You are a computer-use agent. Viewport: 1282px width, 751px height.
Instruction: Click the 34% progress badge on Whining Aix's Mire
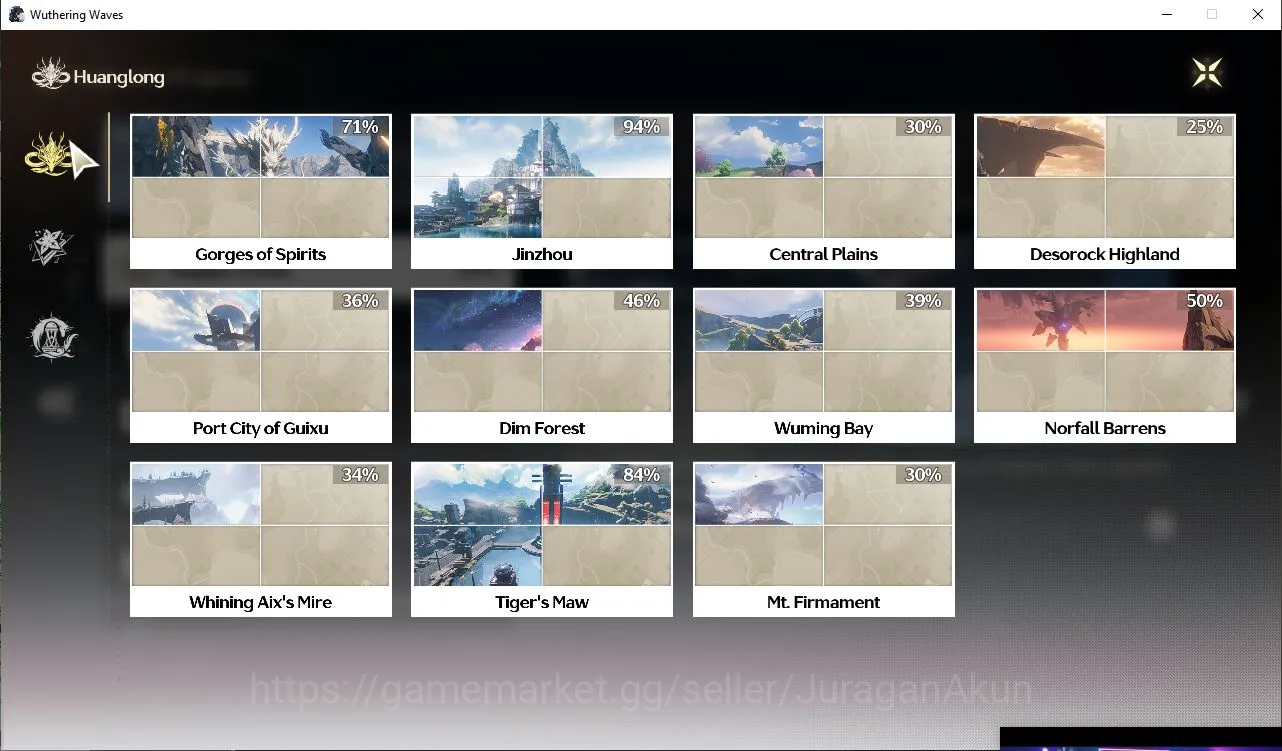(x=360, y=475)
